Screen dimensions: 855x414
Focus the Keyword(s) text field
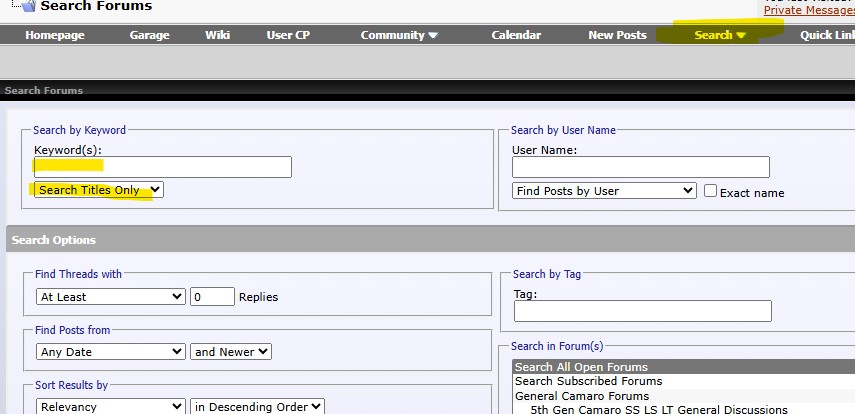162,167
